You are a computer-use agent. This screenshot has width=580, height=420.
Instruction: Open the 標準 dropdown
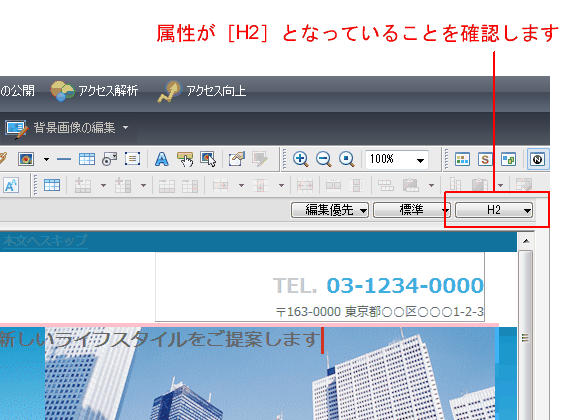411,210
